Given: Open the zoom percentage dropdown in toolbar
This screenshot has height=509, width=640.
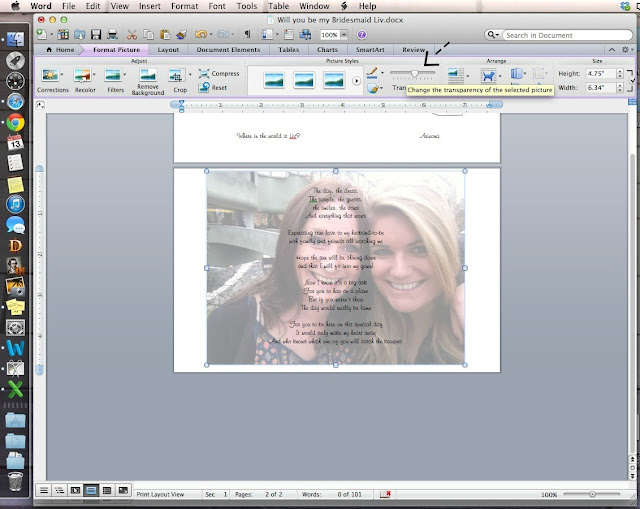Looking at the screenshot, I should point(344,35).
